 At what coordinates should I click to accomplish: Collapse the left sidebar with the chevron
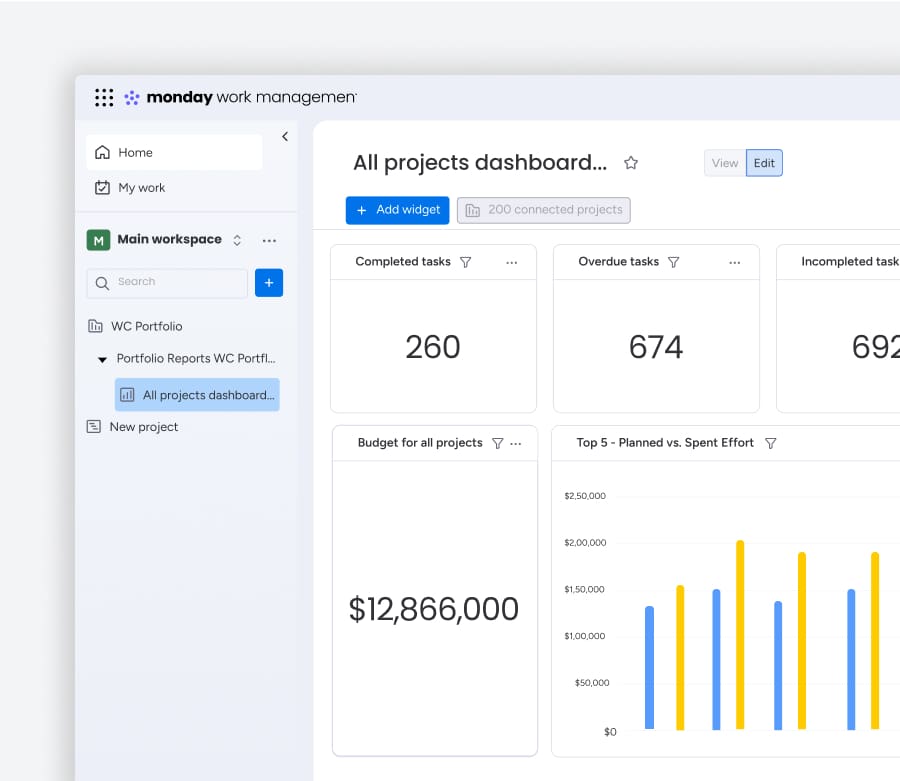tap(285, 136)
